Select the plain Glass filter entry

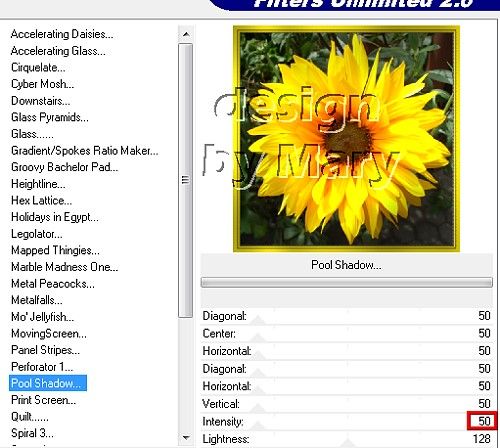[32, 134]
